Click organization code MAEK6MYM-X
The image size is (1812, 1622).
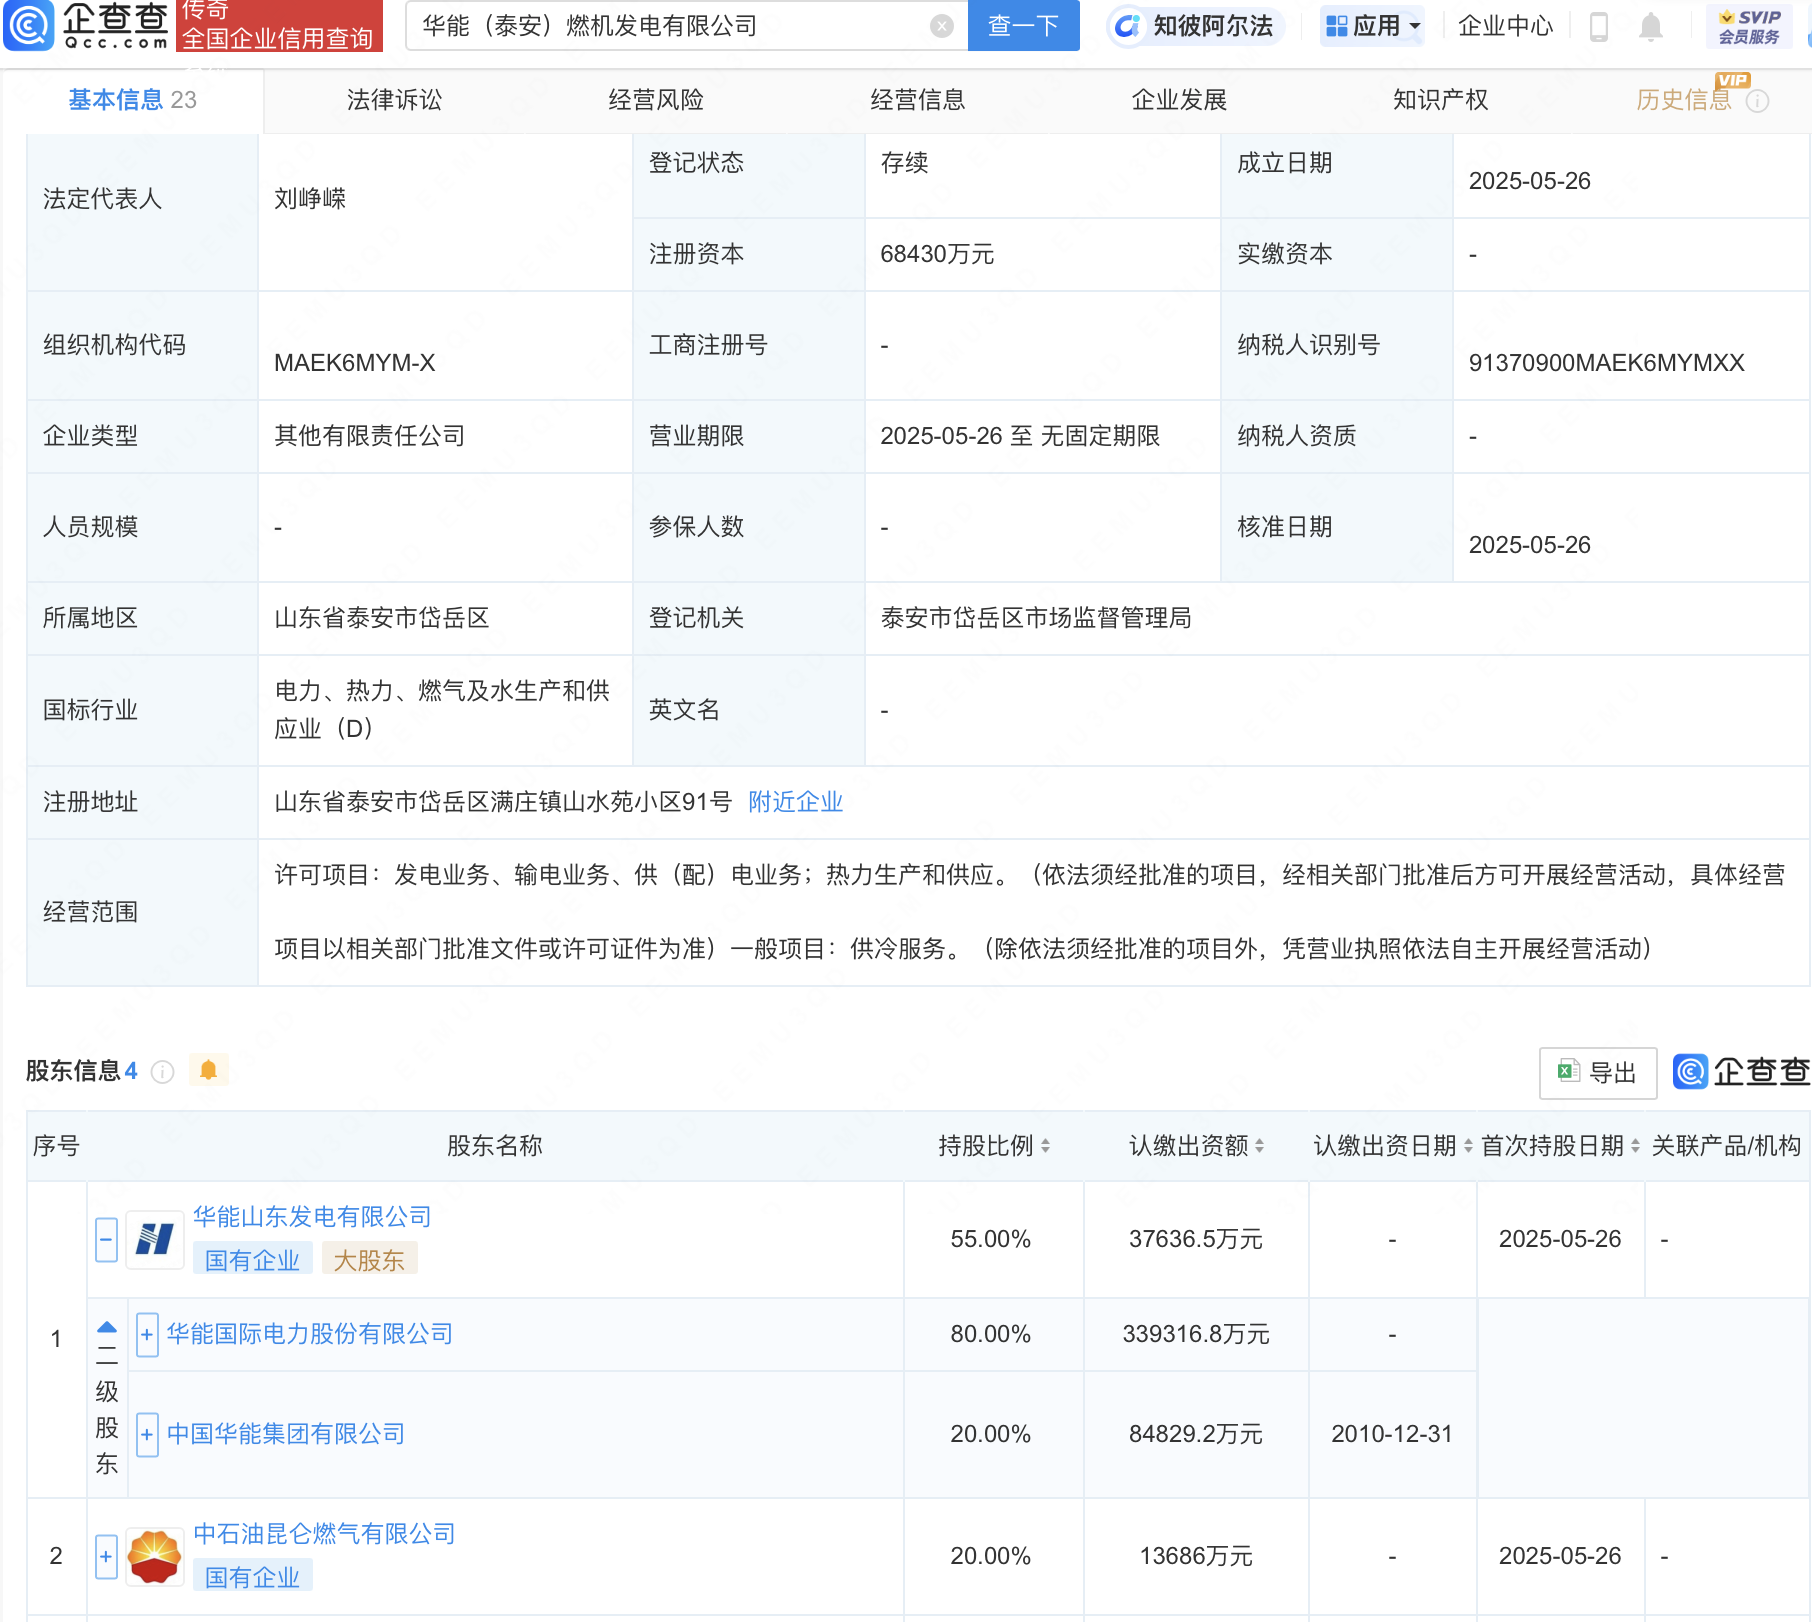355,363
